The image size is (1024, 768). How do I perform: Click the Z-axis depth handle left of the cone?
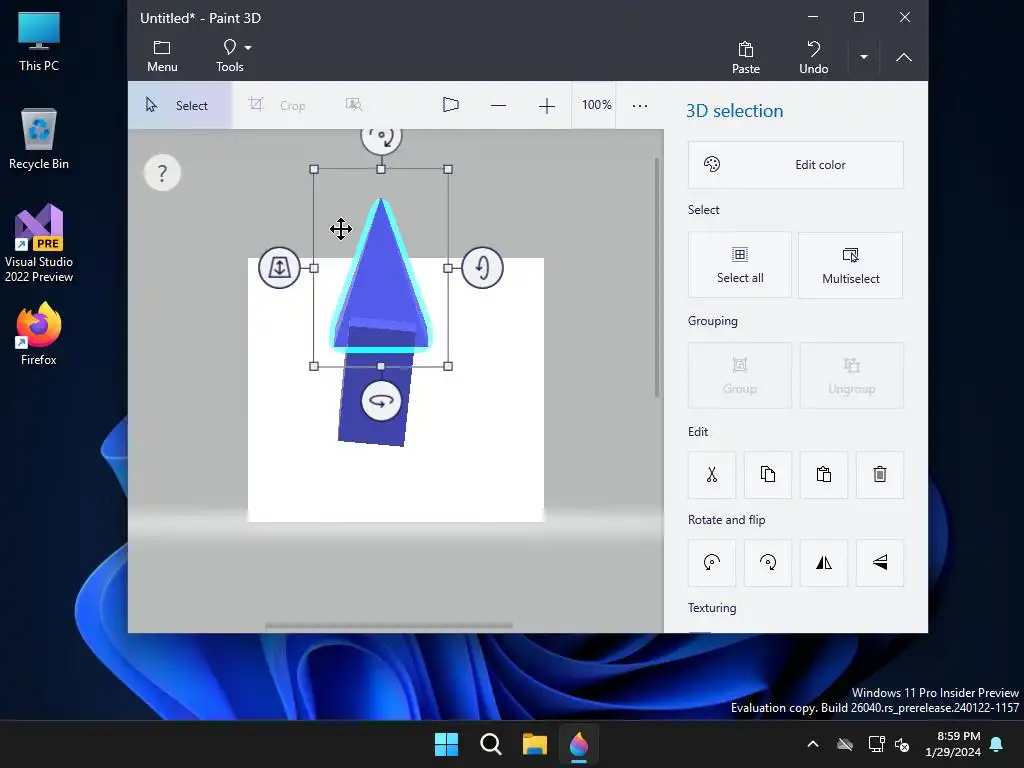[280, 268]
